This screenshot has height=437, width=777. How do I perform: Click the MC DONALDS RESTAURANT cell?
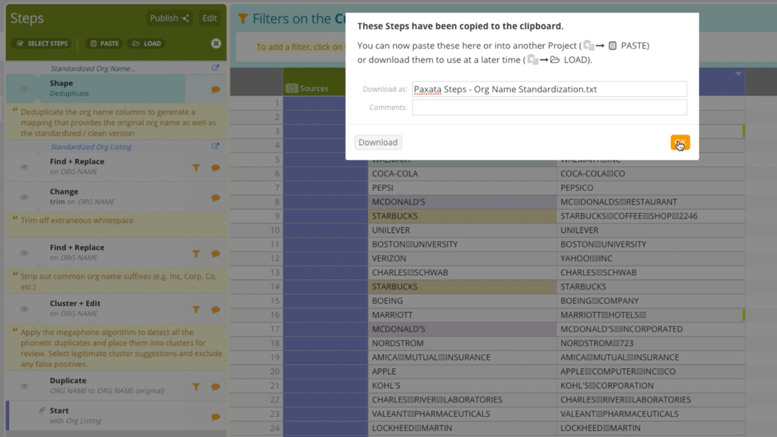point(651,202)
